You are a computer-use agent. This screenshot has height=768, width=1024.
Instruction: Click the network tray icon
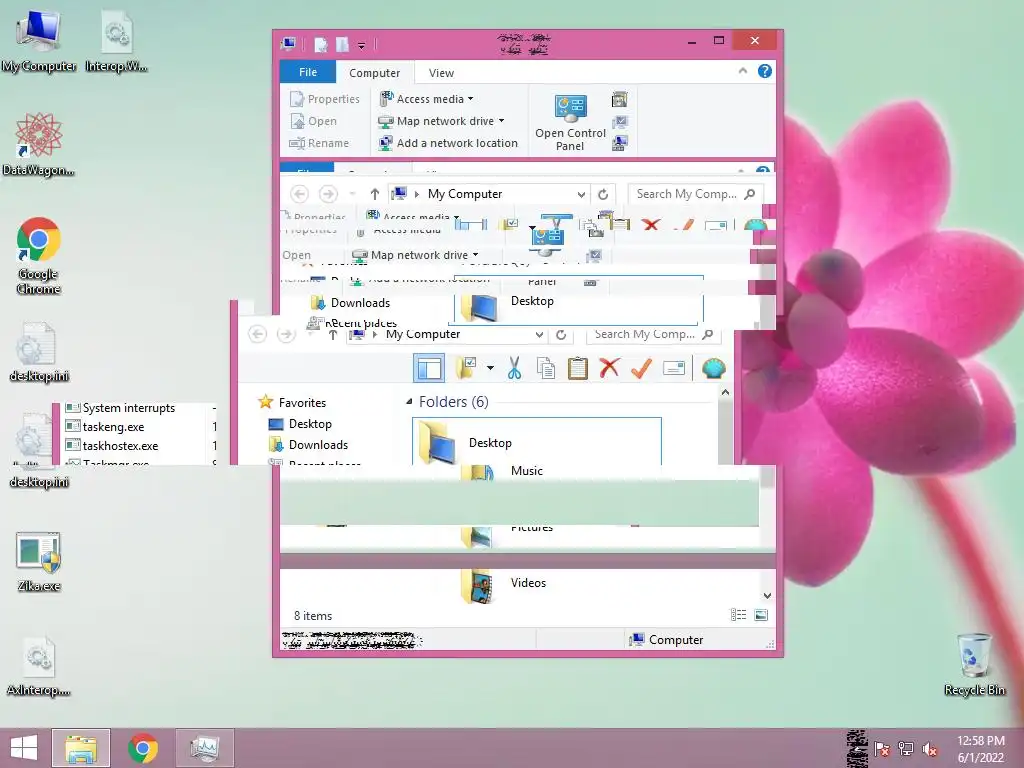point(906,749)
